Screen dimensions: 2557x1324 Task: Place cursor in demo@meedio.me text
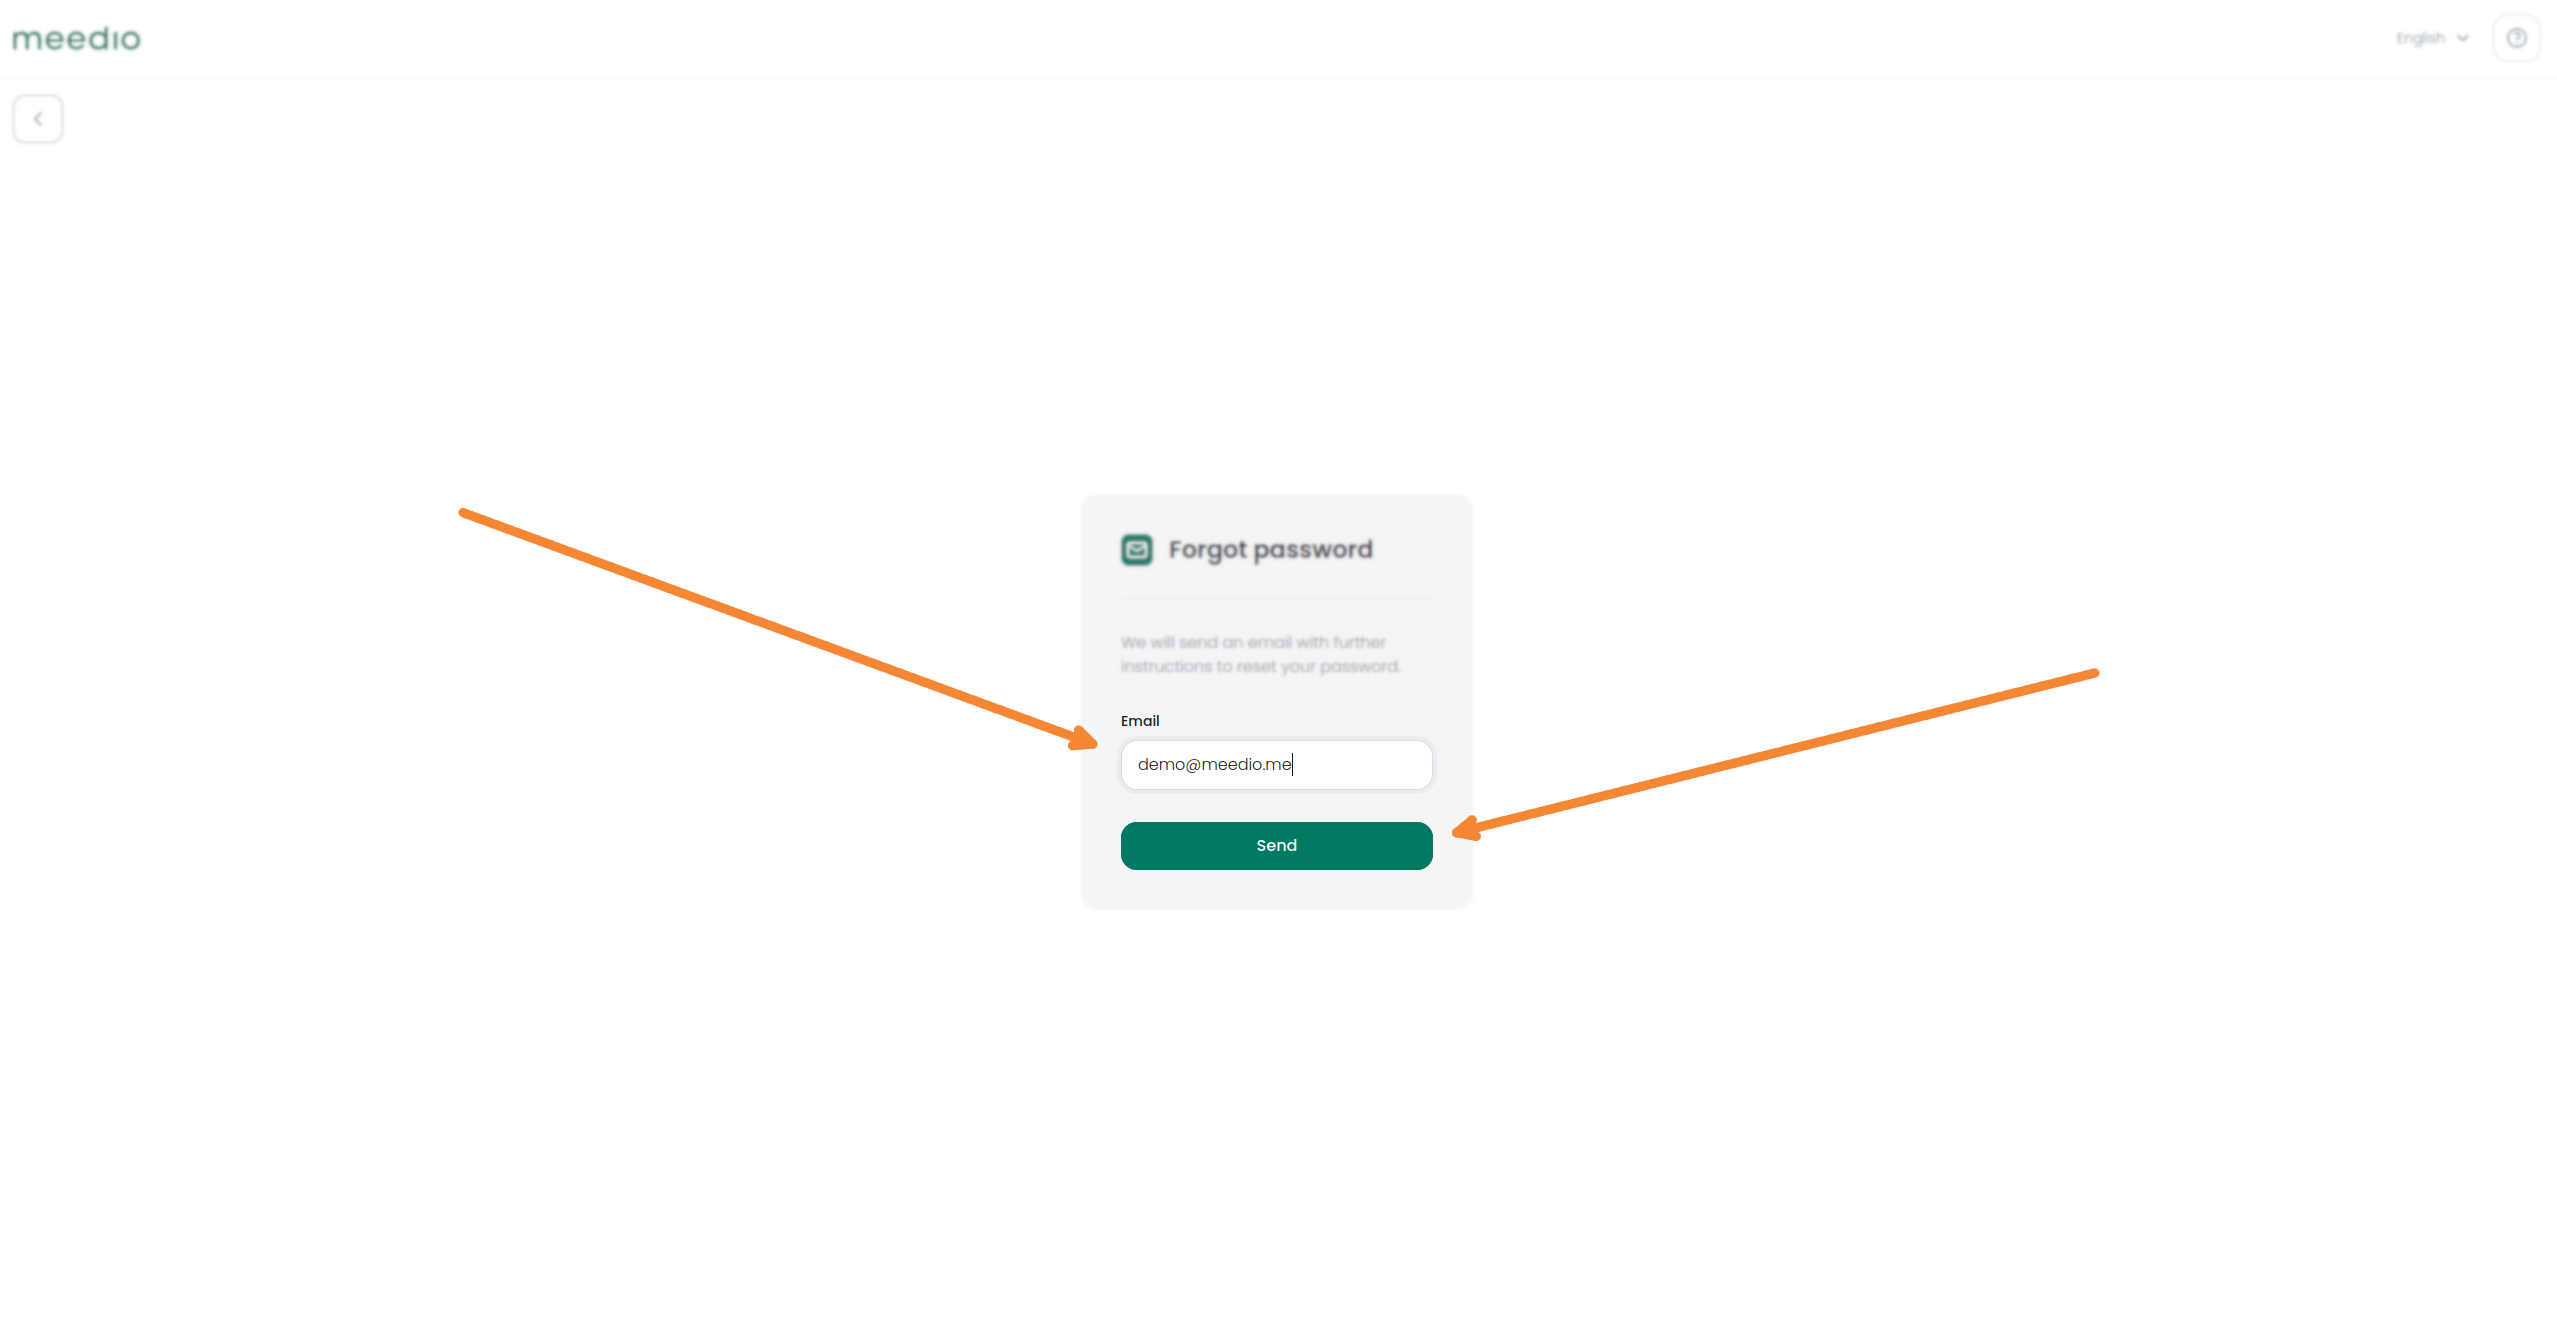coord(1215,764)
